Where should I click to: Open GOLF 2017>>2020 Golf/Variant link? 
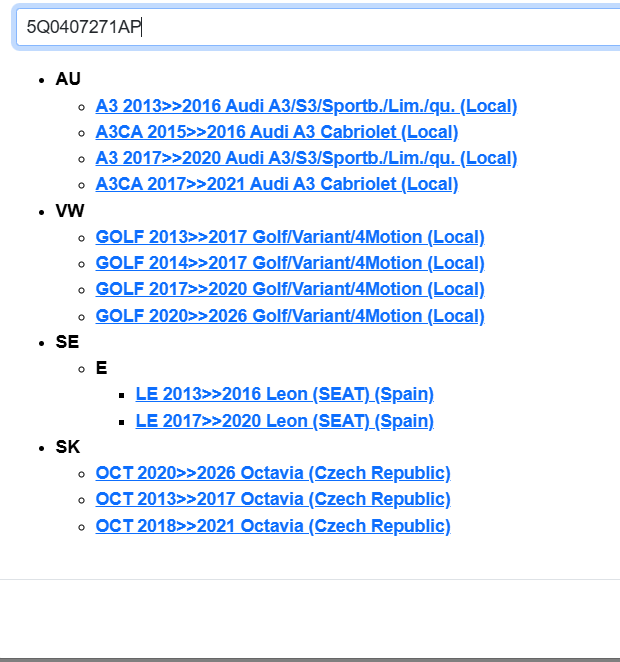(290, 289)
